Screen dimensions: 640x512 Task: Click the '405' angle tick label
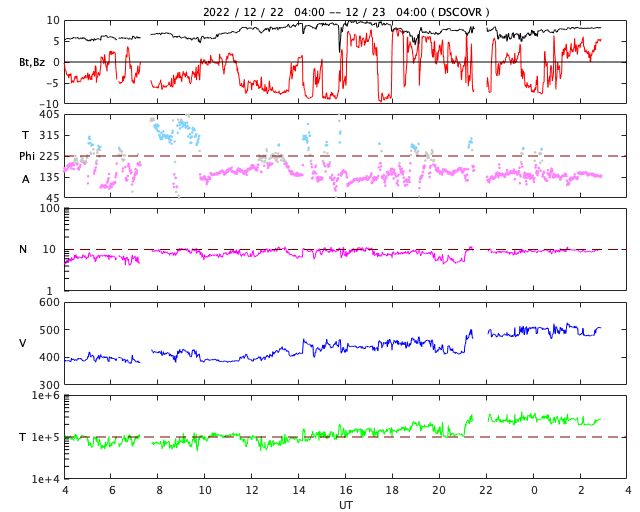(49, 115)
